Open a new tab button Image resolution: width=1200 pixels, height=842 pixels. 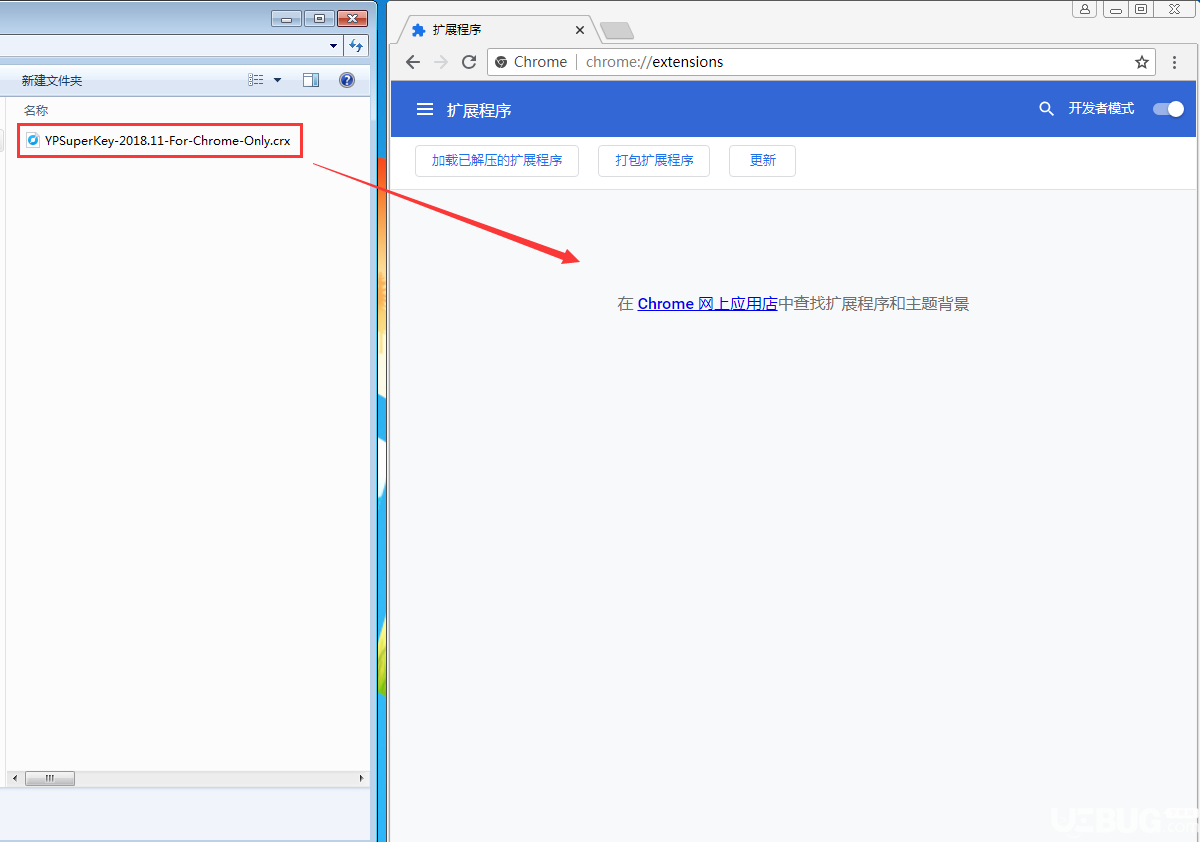point(617,30)
